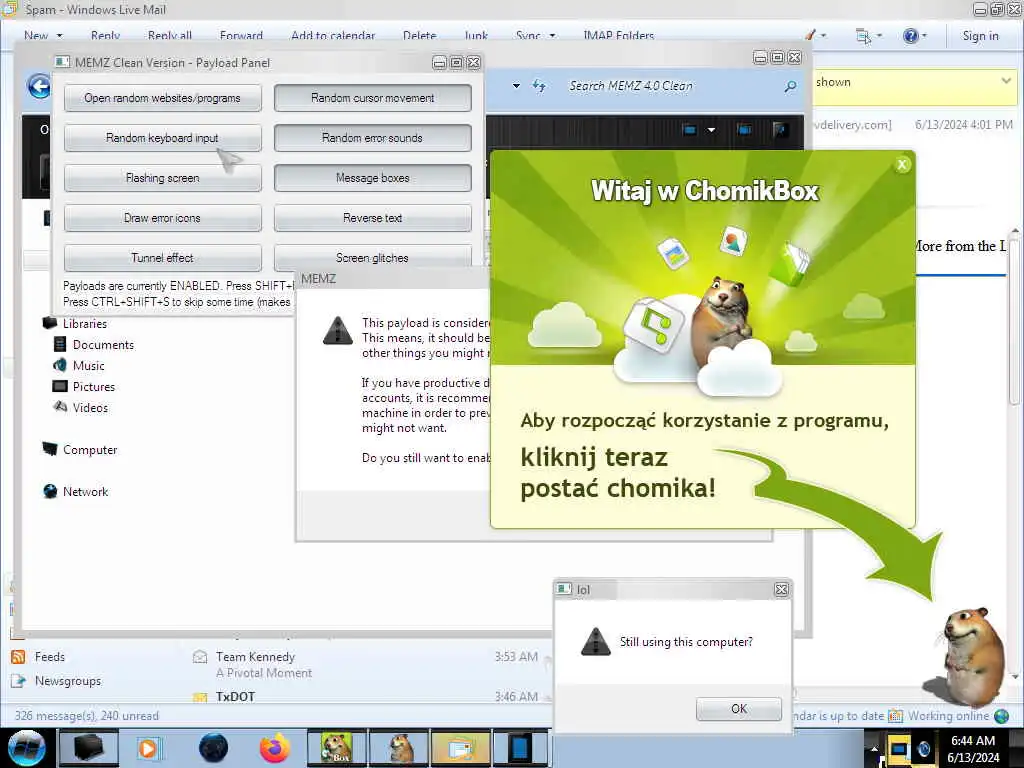Toggle the Draw error icons payload

[x=163, y=217]
